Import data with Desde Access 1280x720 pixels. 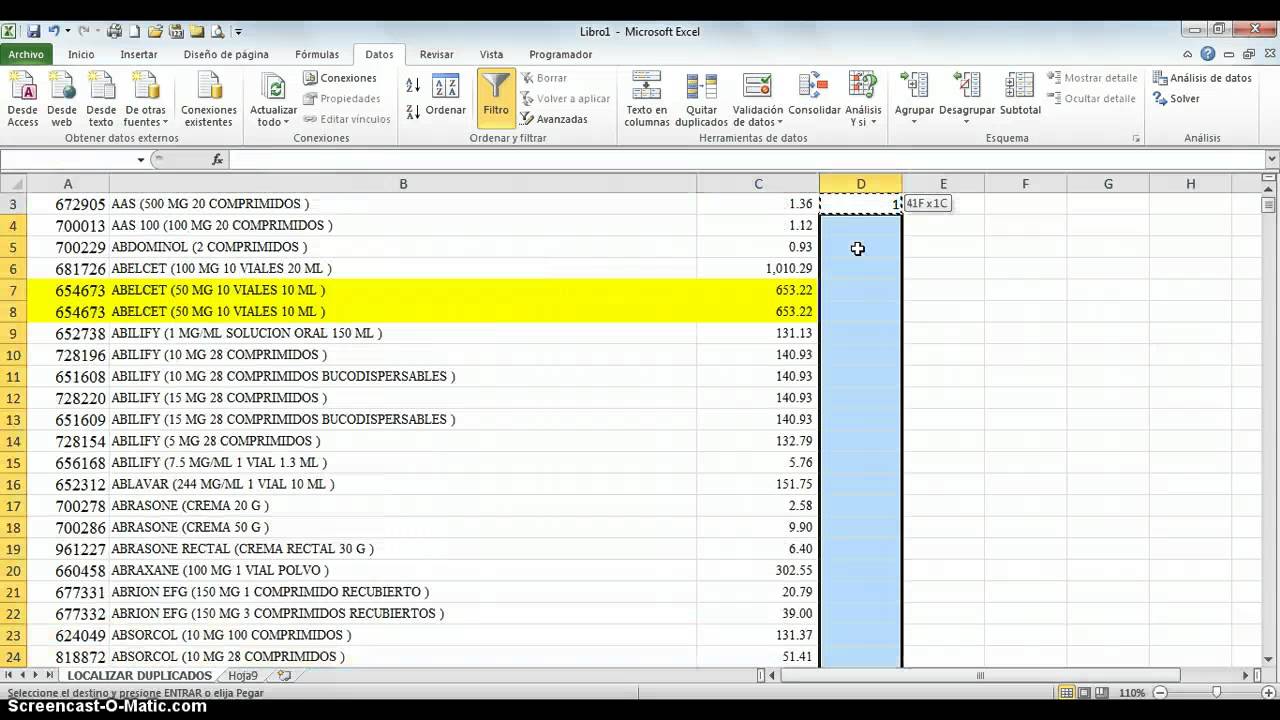(22, 100)
